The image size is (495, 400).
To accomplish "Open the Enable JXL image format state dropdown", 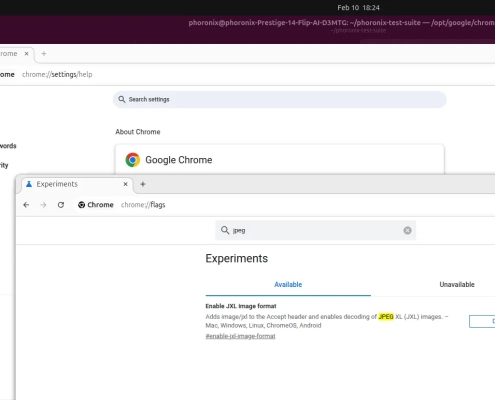I will point(482,321).
